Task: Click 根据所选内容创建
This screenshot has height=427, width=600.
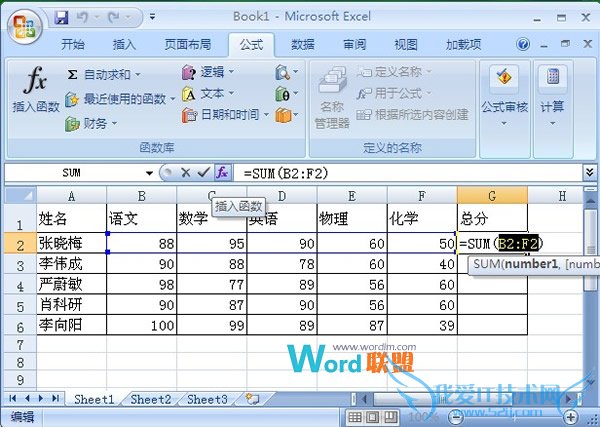Action: pos(412,115)
